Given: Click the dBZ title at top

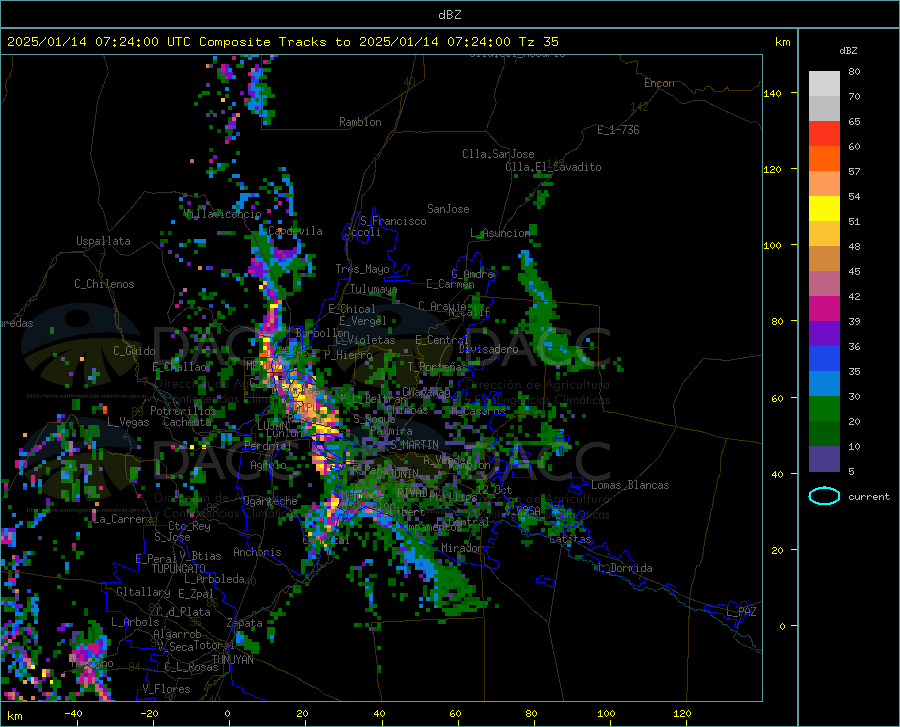Looking at the screenshot, I should pos(449,15).
